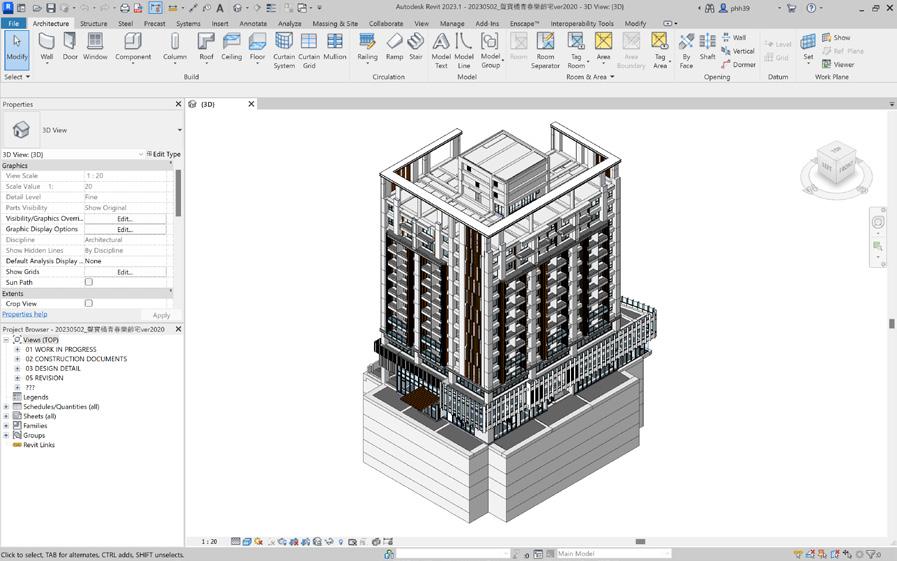Toggle the Crop View checkbox

89,303
